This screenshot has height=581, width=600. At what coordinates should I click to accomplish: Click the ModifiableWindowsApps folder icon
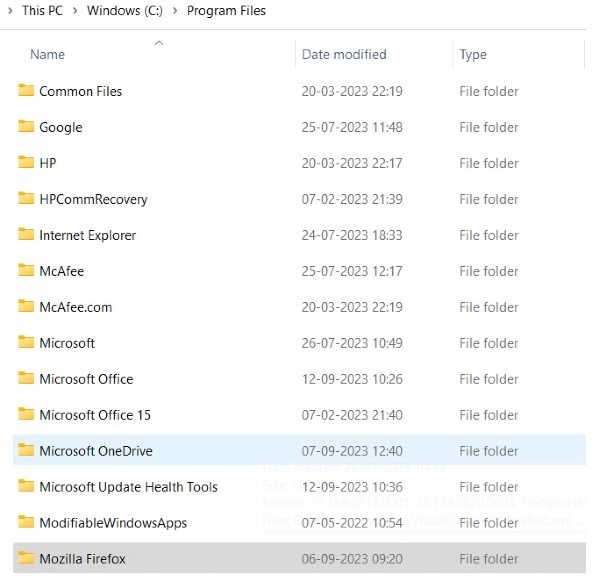coord(26,522)
